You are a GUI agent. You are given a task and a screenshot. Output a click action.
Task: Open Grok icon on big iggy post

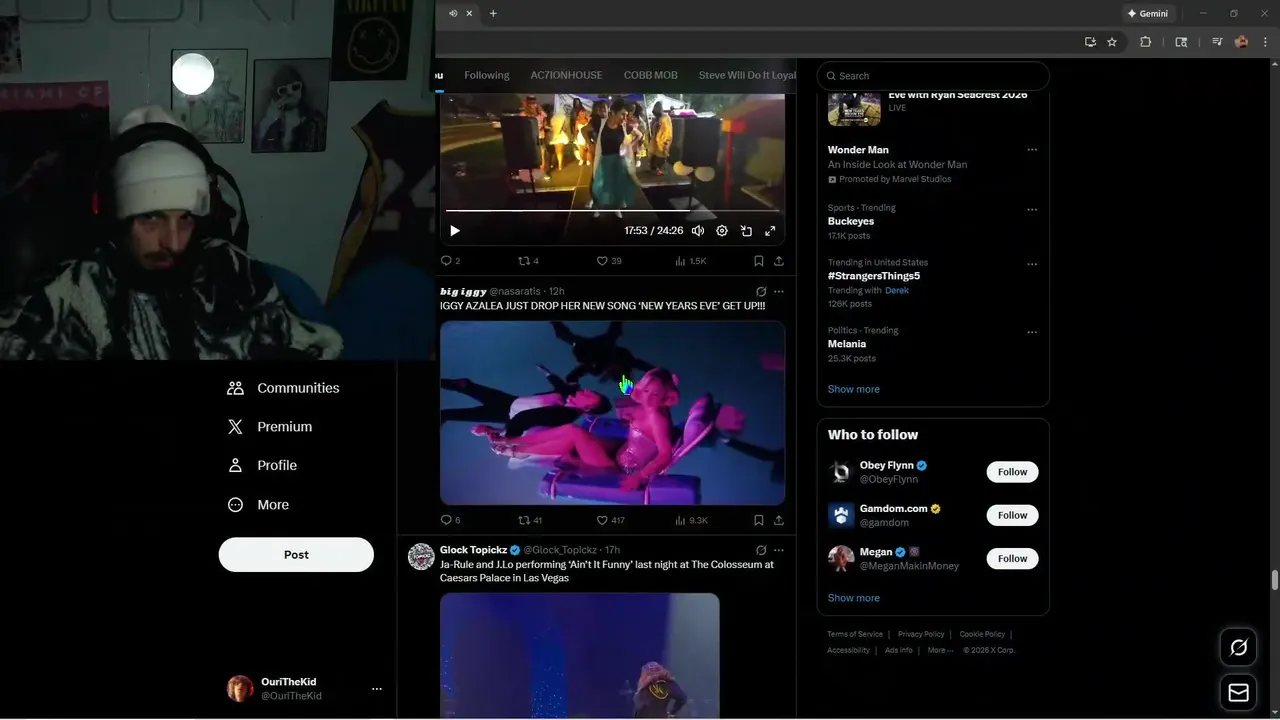(761, 292)
